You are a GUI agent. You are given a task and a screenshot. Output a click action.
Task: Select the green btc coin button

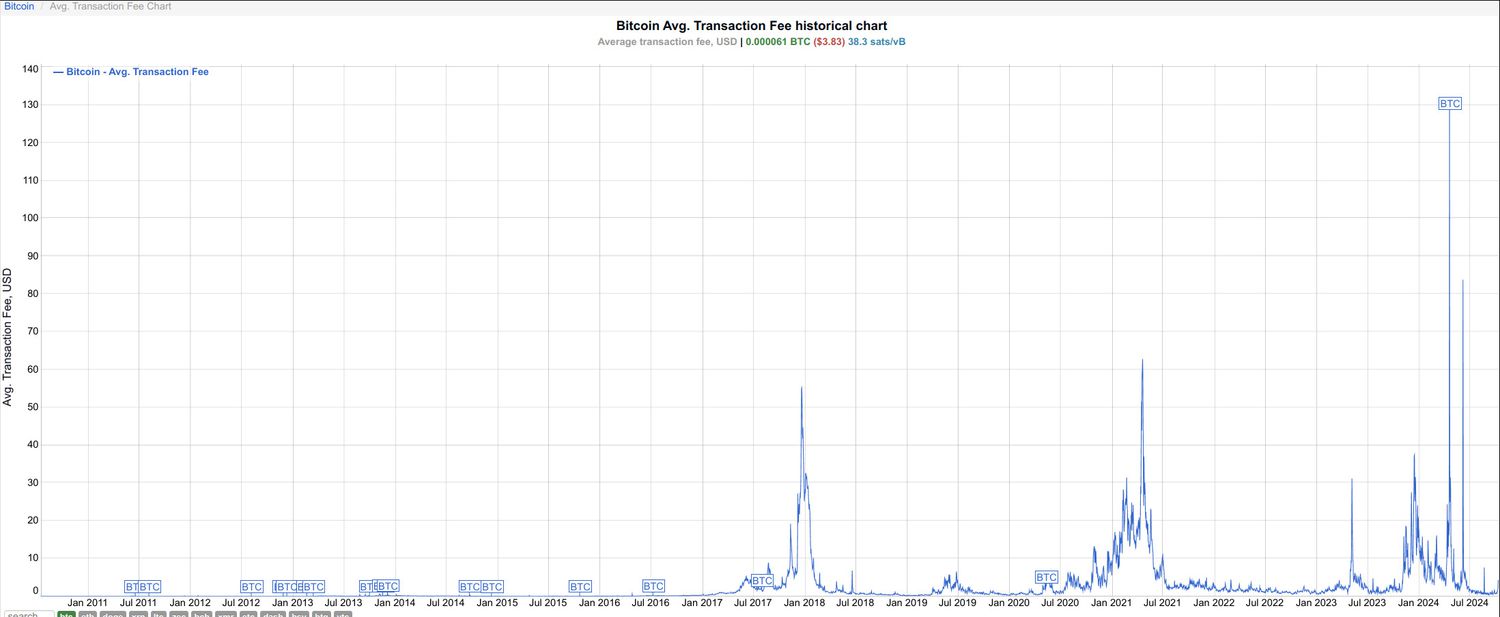pos(65,614)
